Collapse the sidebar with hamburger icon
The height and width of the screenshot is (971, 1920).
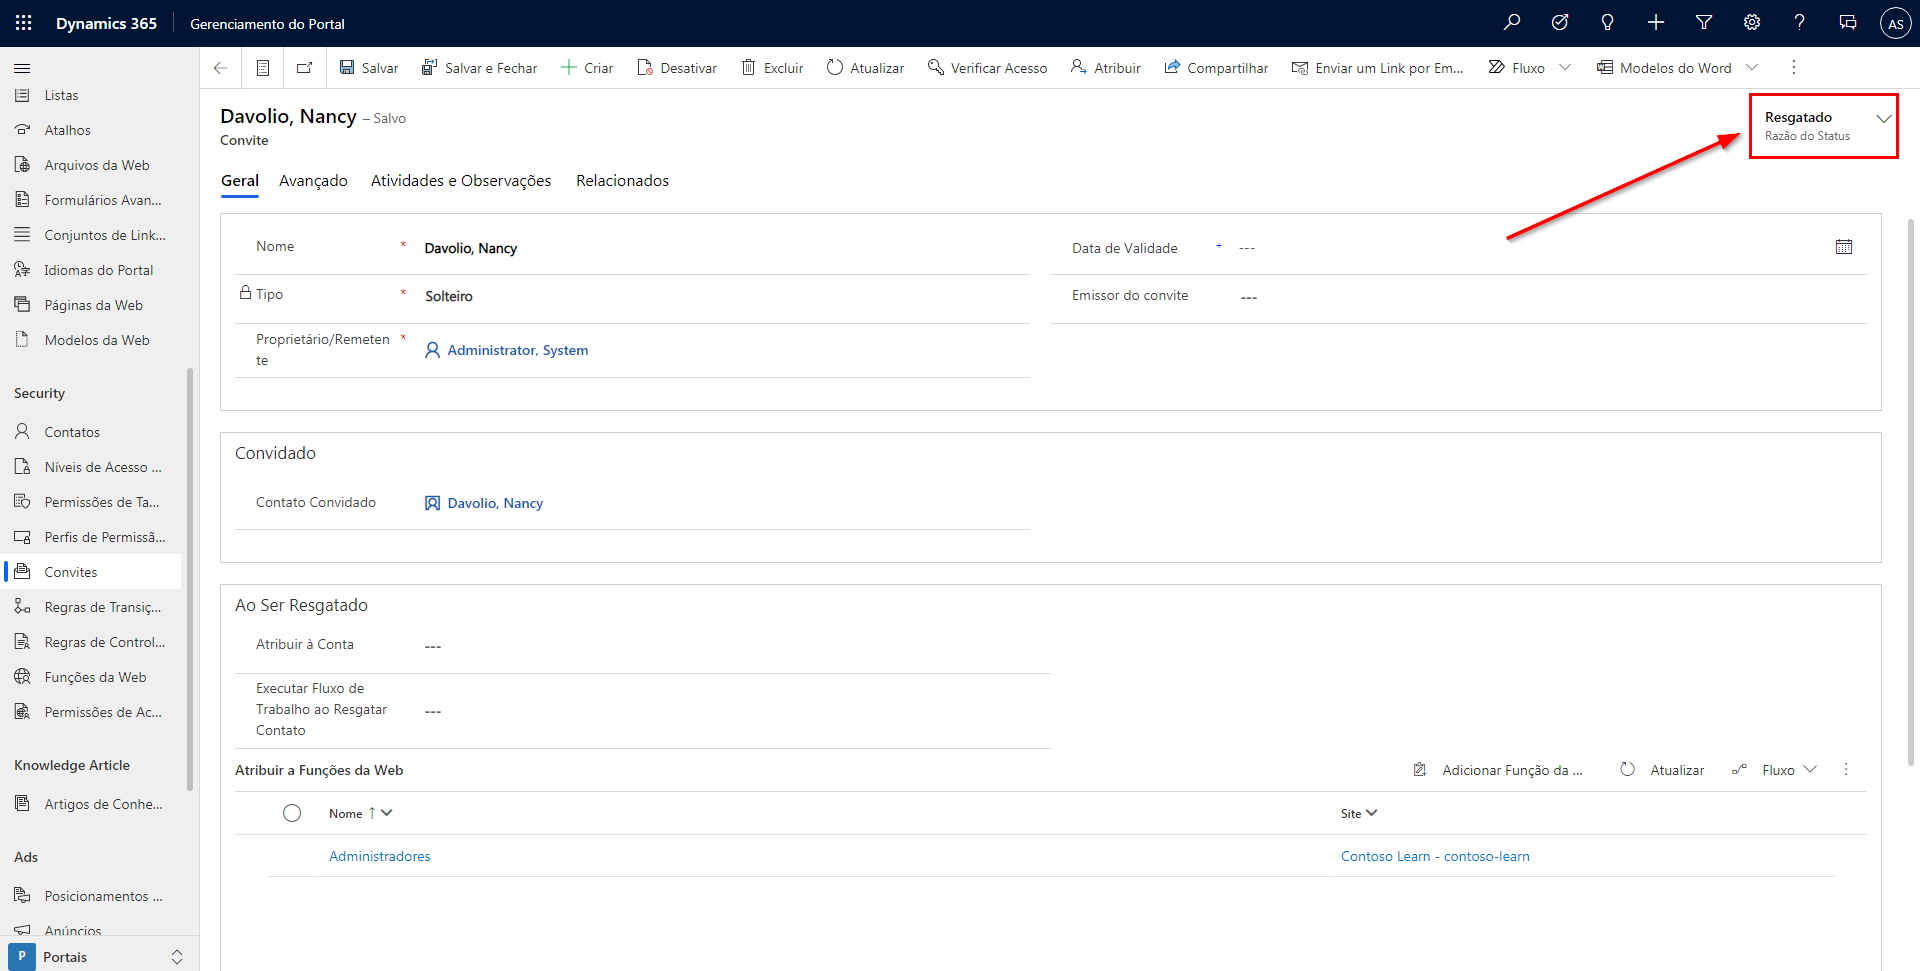click(x=22, y=68)
